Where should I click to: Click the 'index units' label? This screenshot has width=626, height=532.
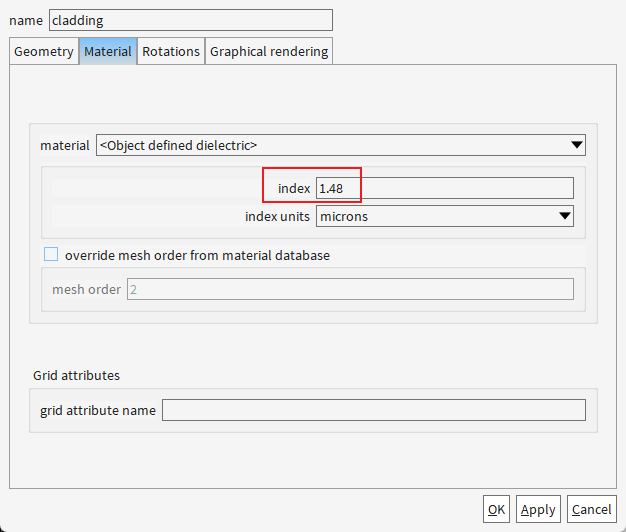(277, 216)
